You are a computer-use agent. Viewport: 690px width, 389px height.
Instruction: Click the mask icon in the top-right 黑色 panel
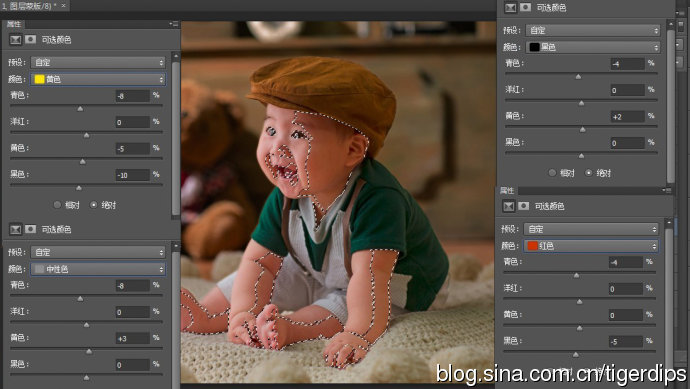coord(525,7)
